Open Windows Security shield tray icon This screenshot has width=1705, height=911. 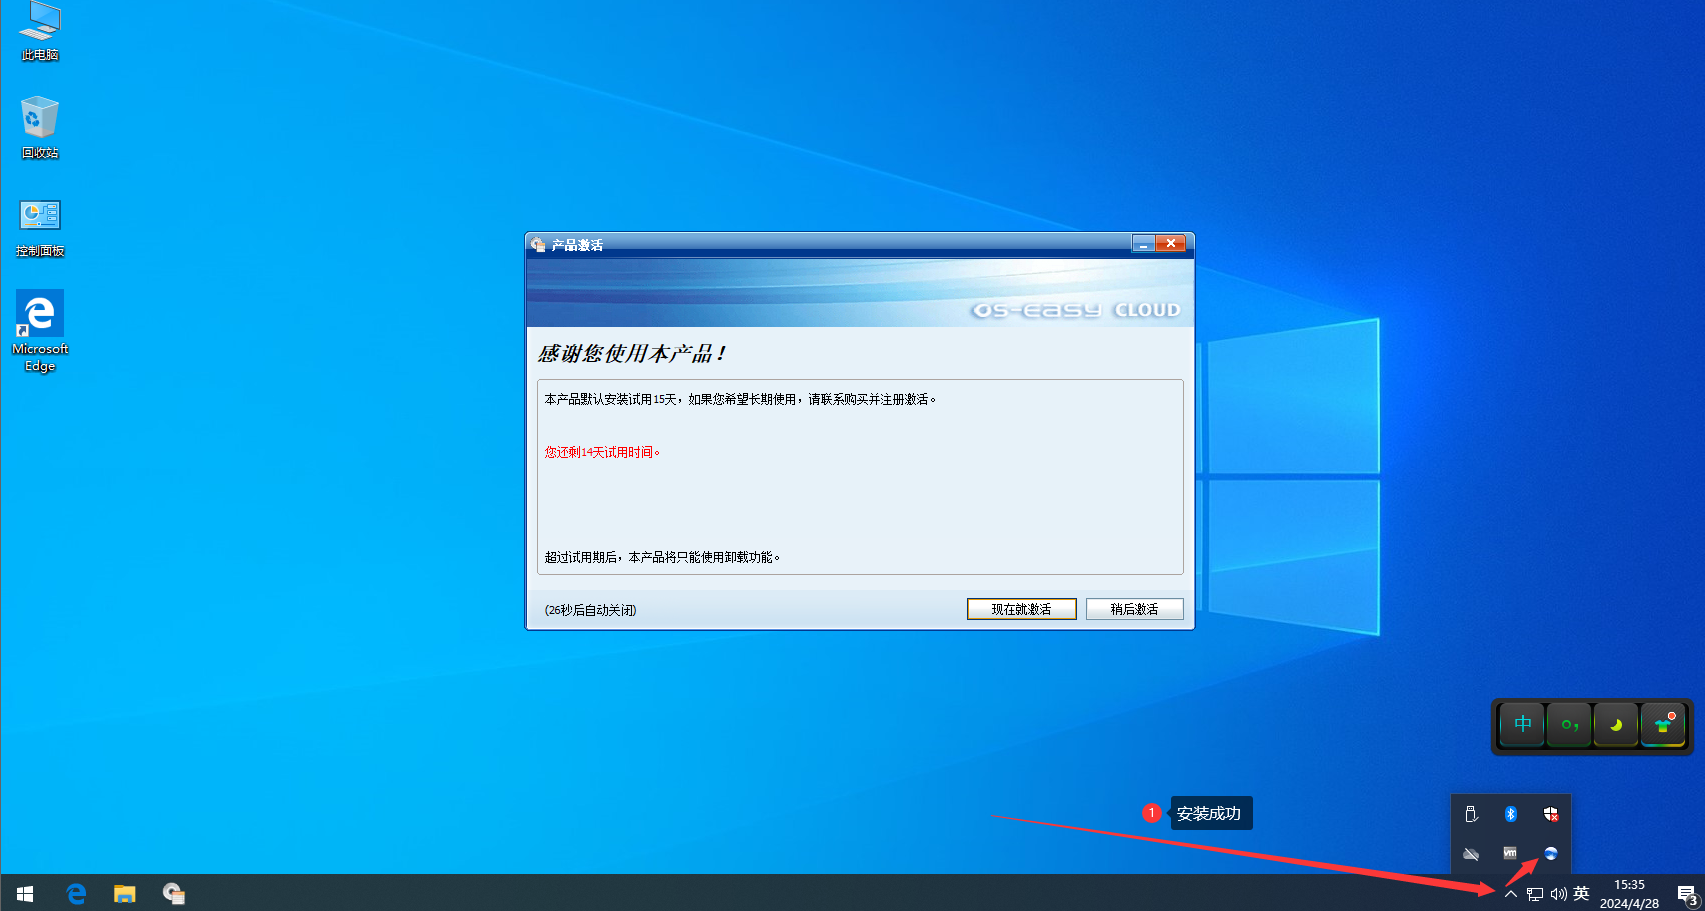1550,814
